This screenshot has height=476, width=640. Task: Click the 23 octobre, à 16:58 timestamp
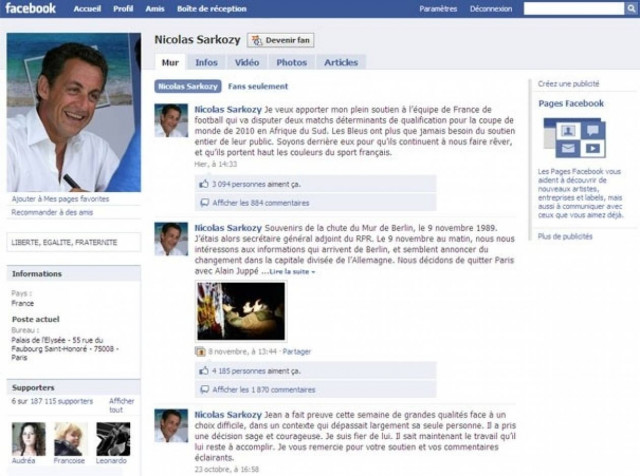pyautogui.click(x=227, y=469)
